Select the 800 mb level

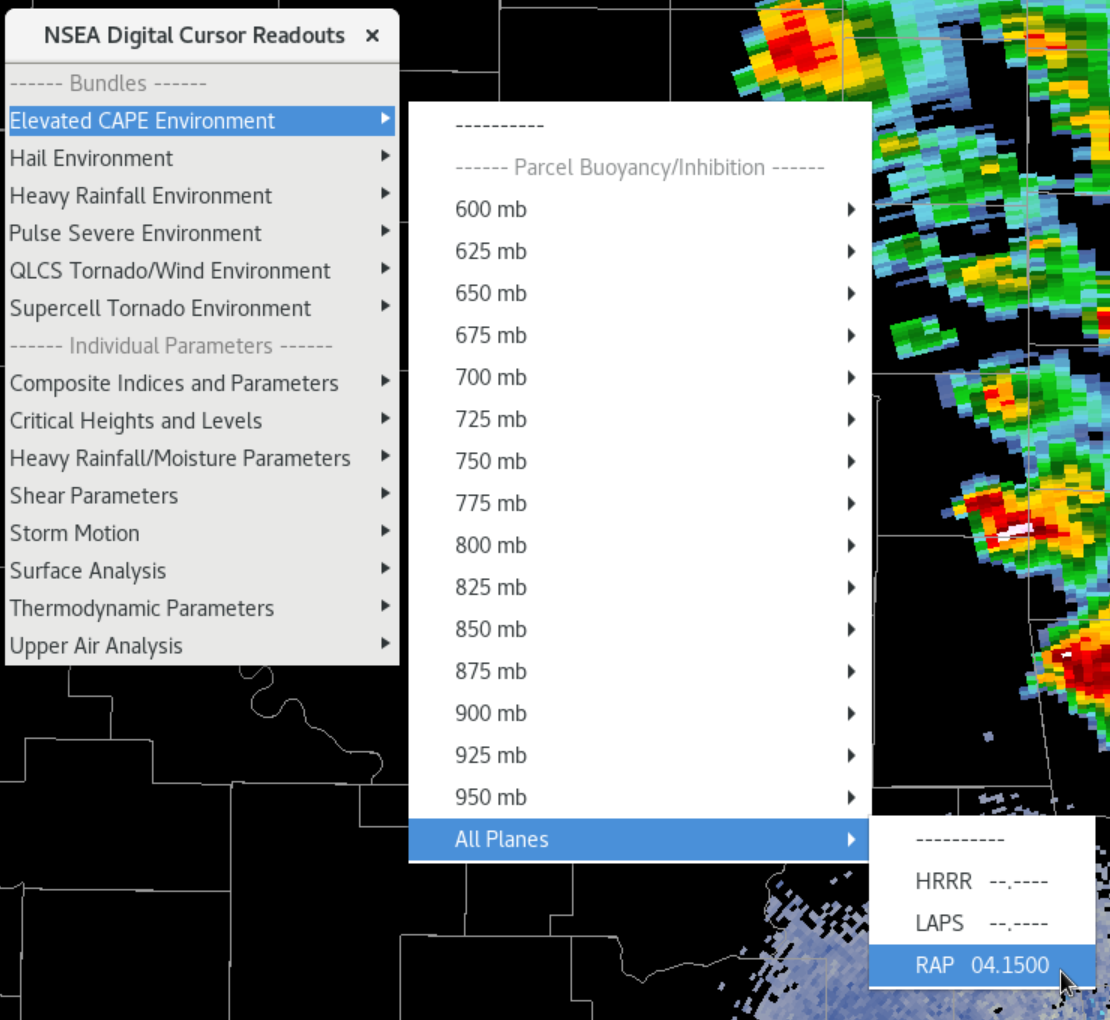(639, 545)
